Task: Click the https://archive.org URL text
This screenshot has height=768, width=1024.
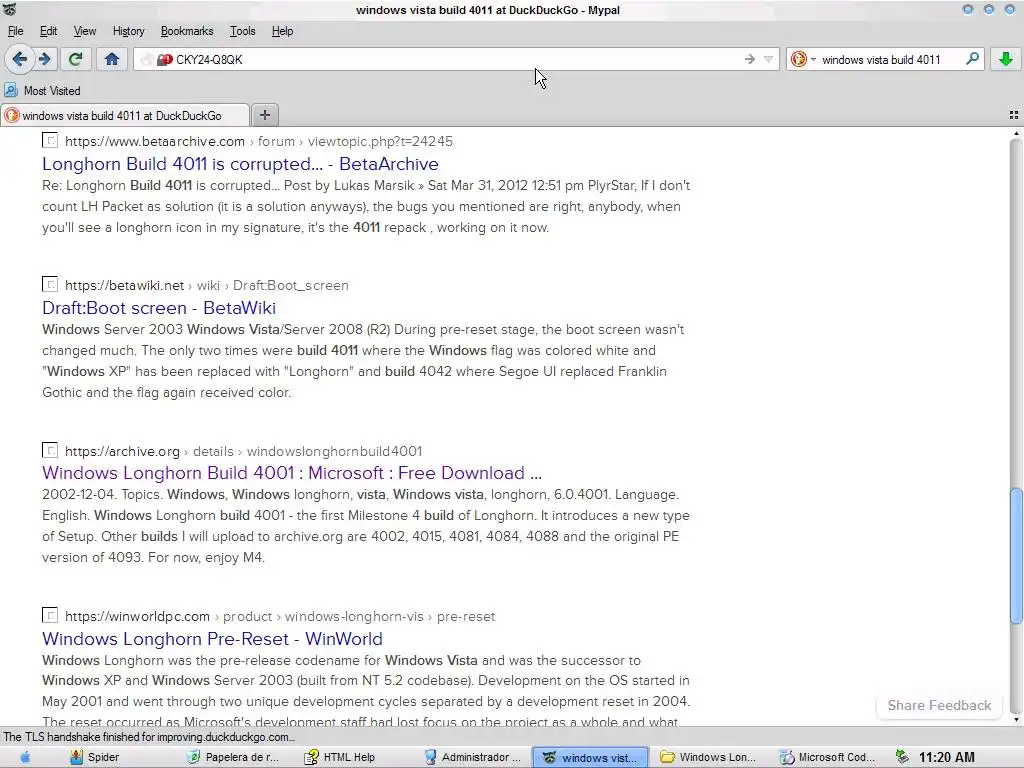Action: click(x=122, y=451)
